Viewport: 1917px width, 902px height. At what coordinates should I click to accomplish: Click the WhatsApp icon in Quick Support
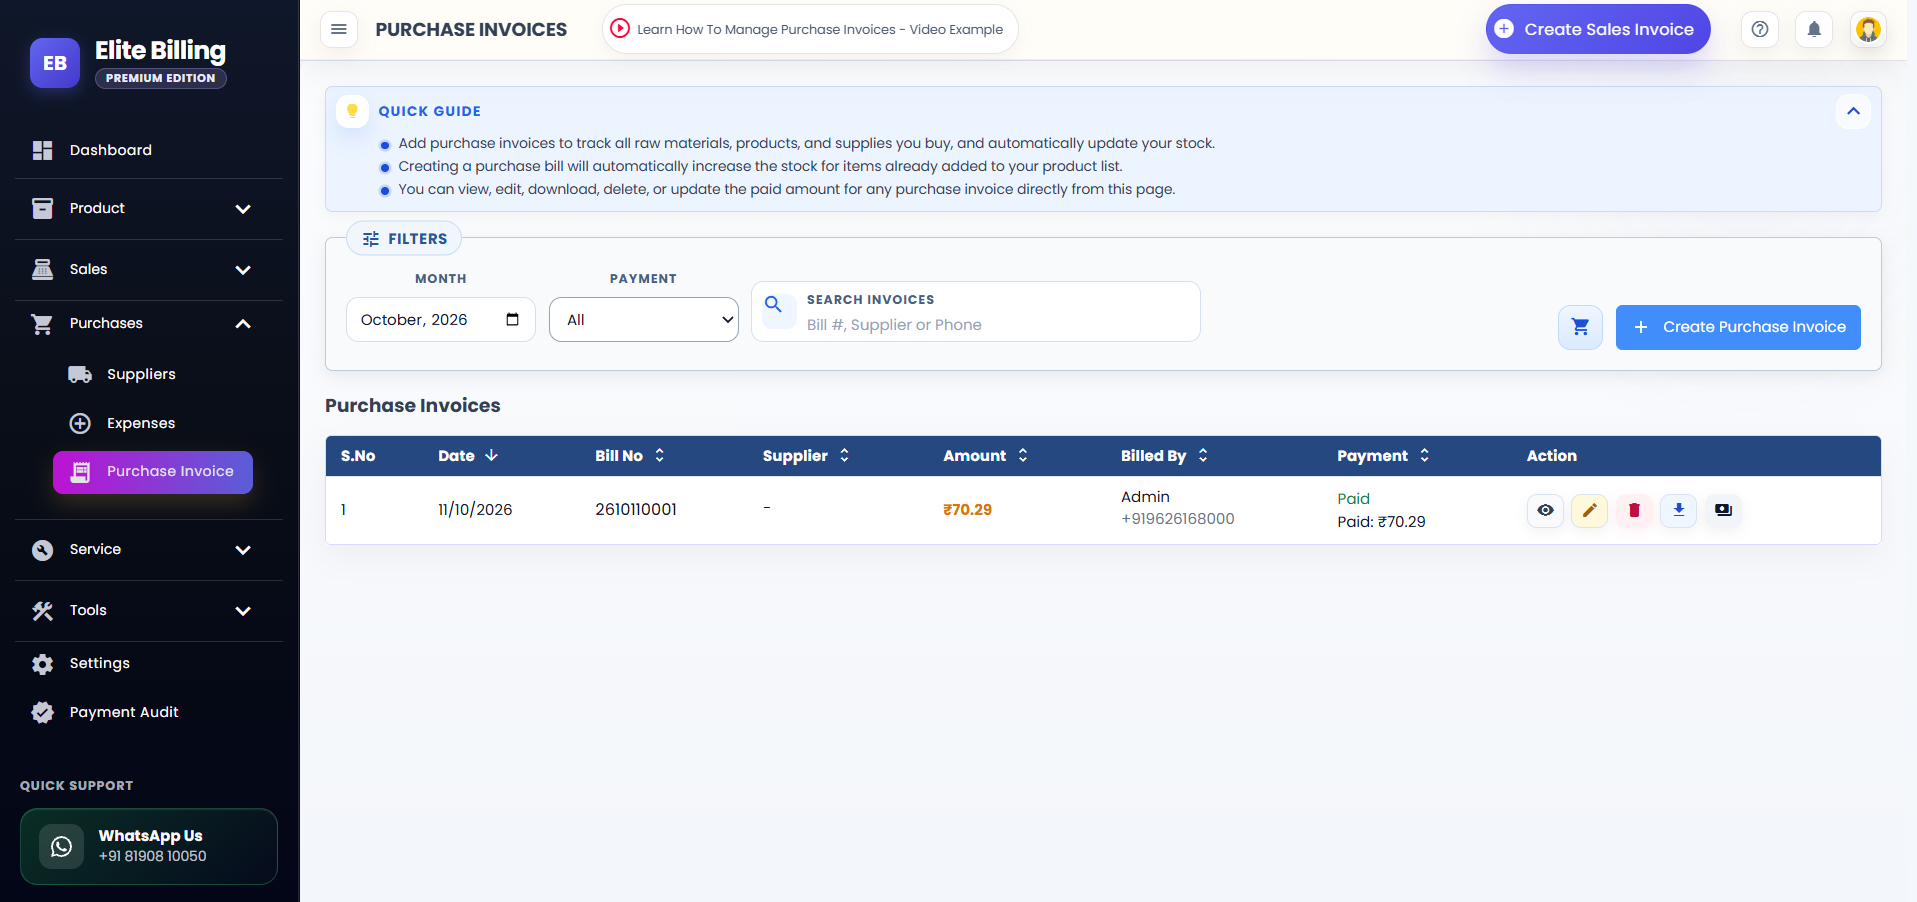tap(62, 846)
